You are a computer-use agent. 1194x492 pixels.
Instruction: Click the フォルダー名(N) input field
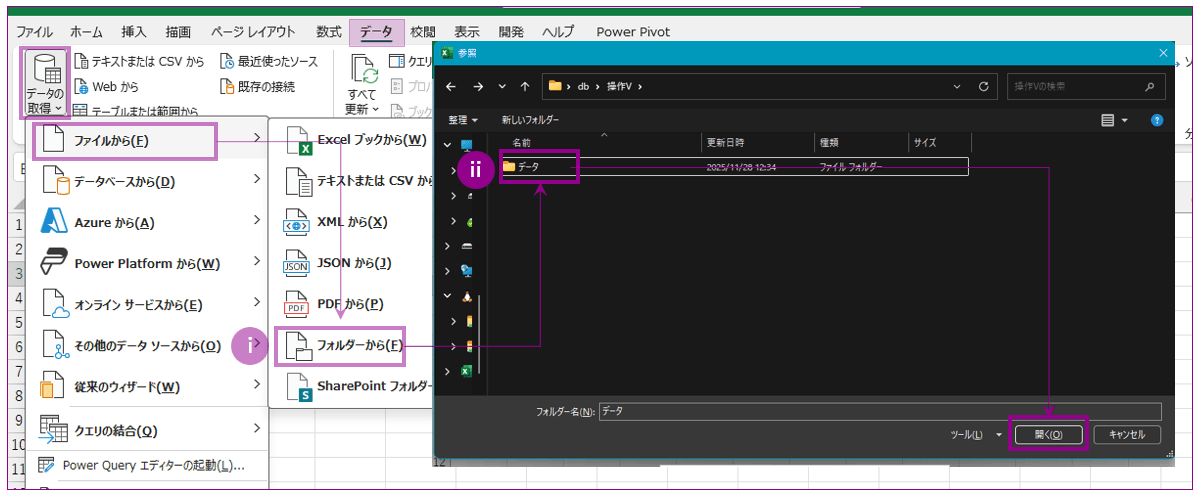[880, 411]
